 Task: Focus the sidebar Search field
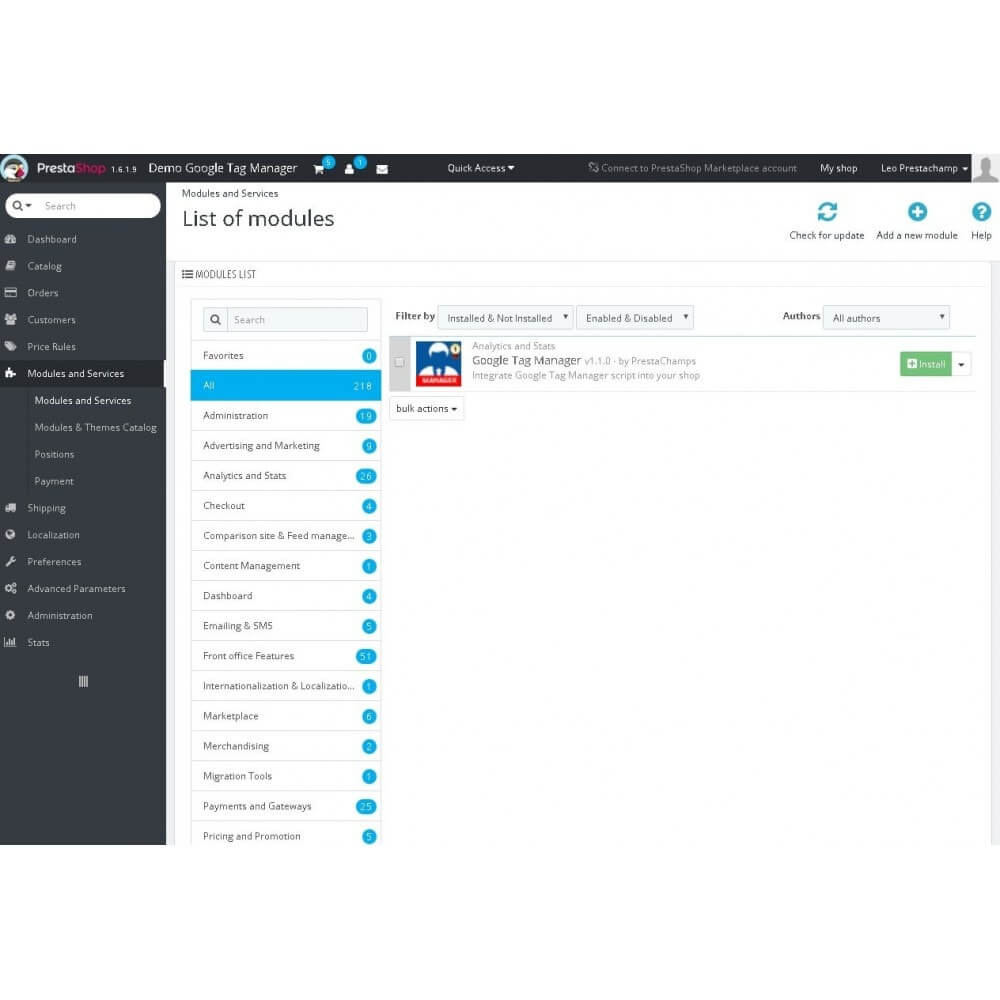coord(99,206)
